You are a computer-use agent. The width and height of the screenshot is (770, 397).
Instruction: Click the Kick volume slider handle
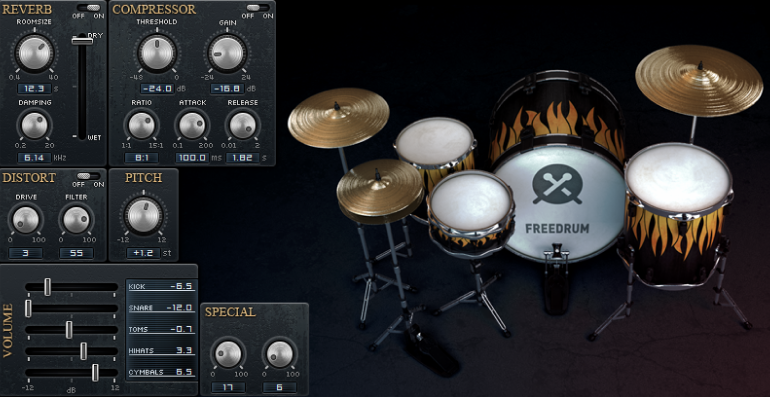[47, 287]
